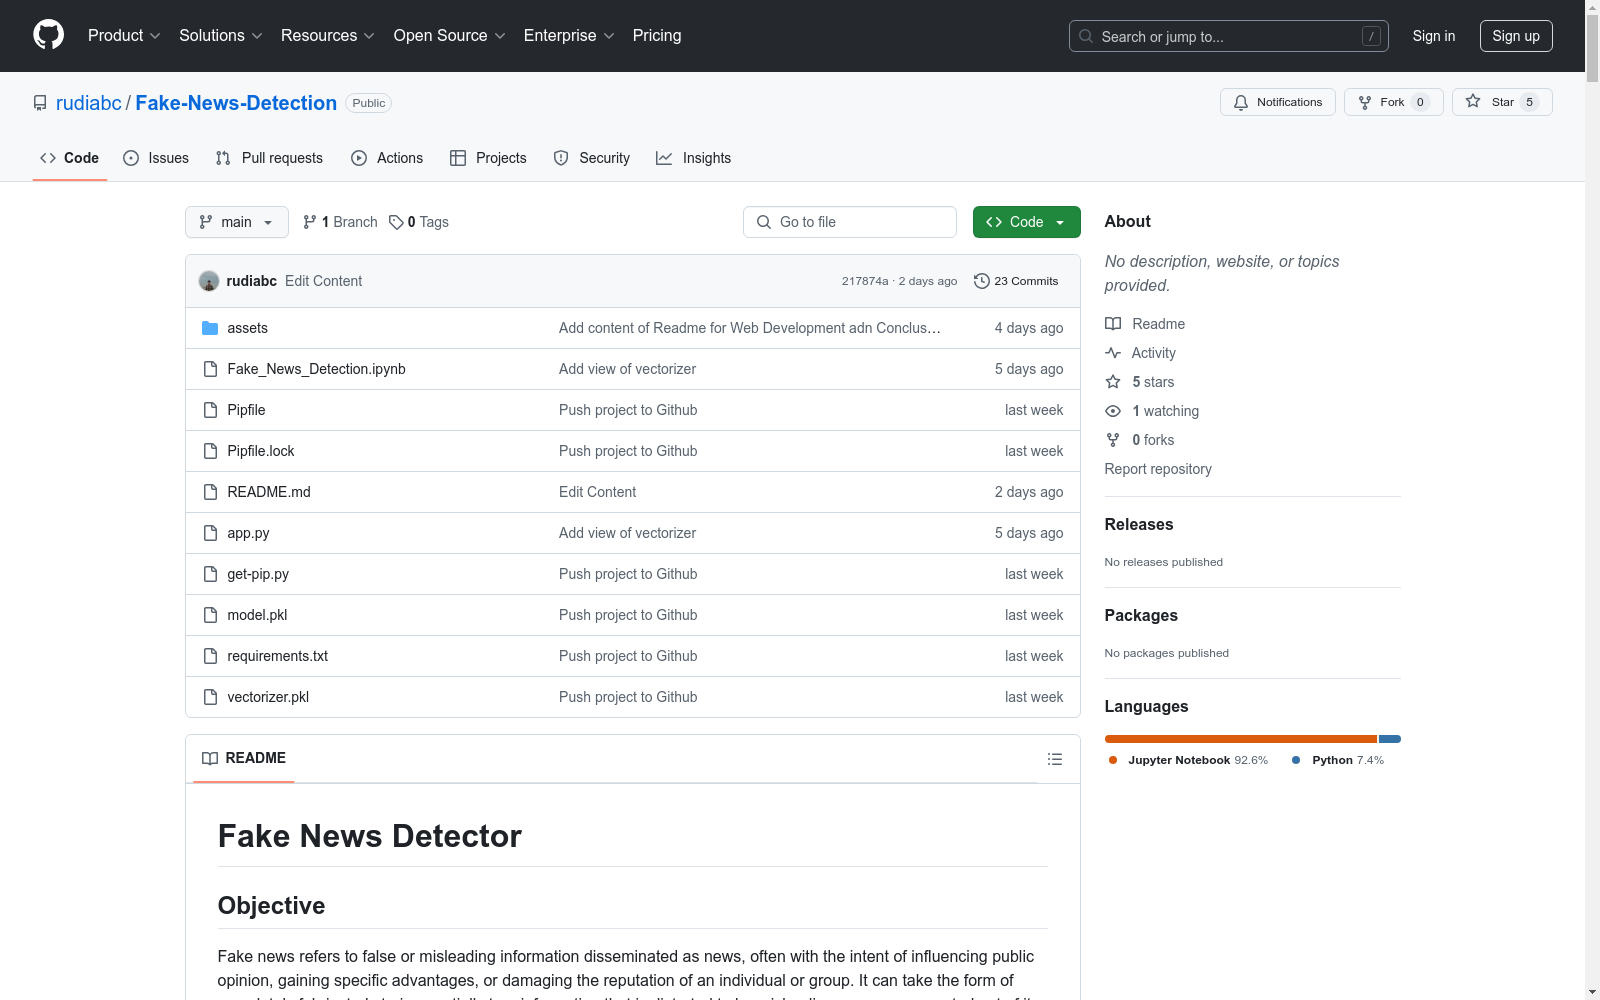Click file icon next to vectorizer.pkl
Image resolution: width=1600 pixels, height=1000 pixels.
pos(210,697)
